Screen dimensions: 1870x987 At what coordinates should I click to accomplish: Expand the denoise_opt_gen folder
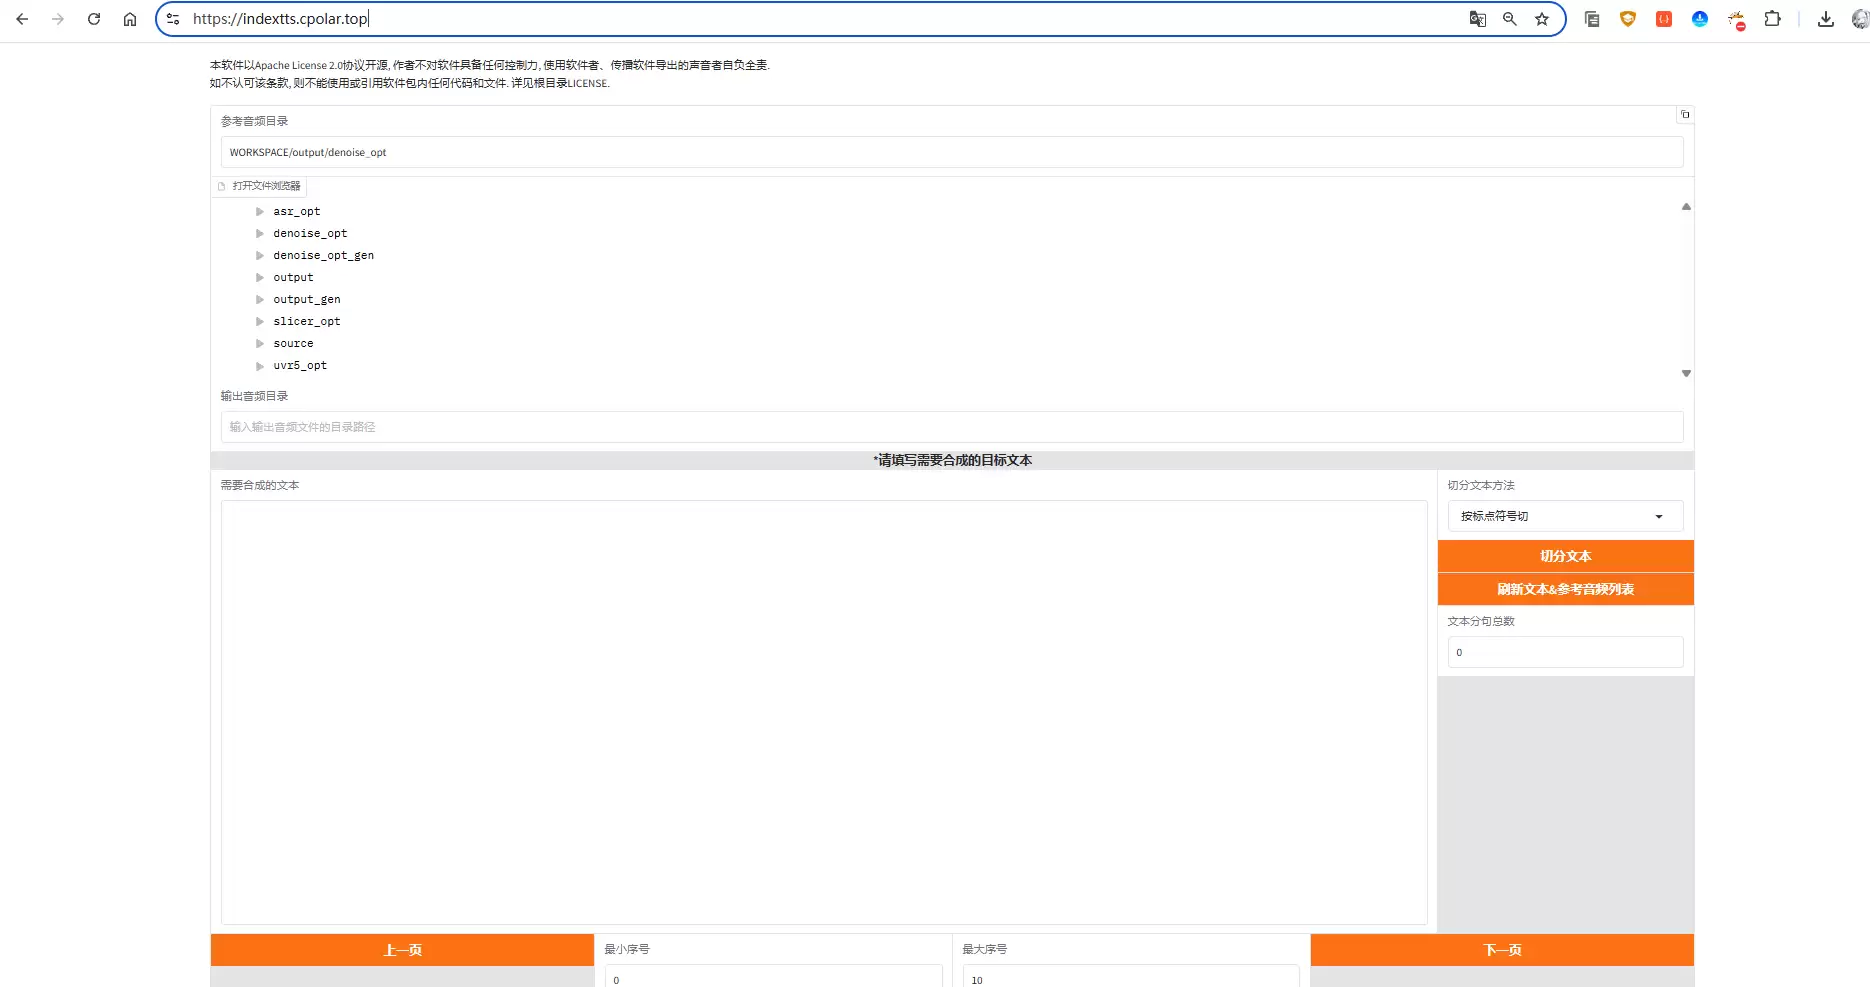tap(260, 256)
